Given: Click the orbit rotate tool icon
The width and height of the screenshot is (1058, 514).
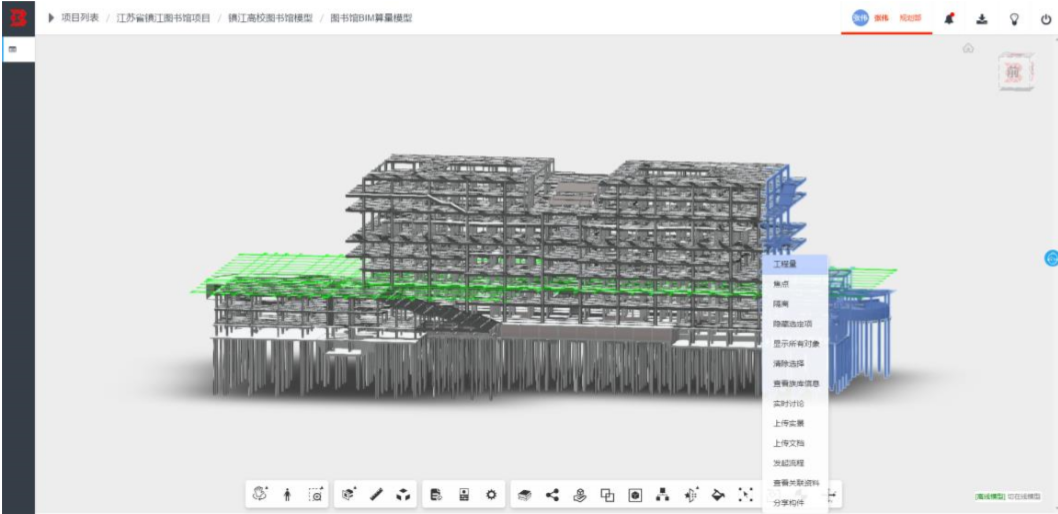Looking at the screenshot, I should [x=260, y=494].
